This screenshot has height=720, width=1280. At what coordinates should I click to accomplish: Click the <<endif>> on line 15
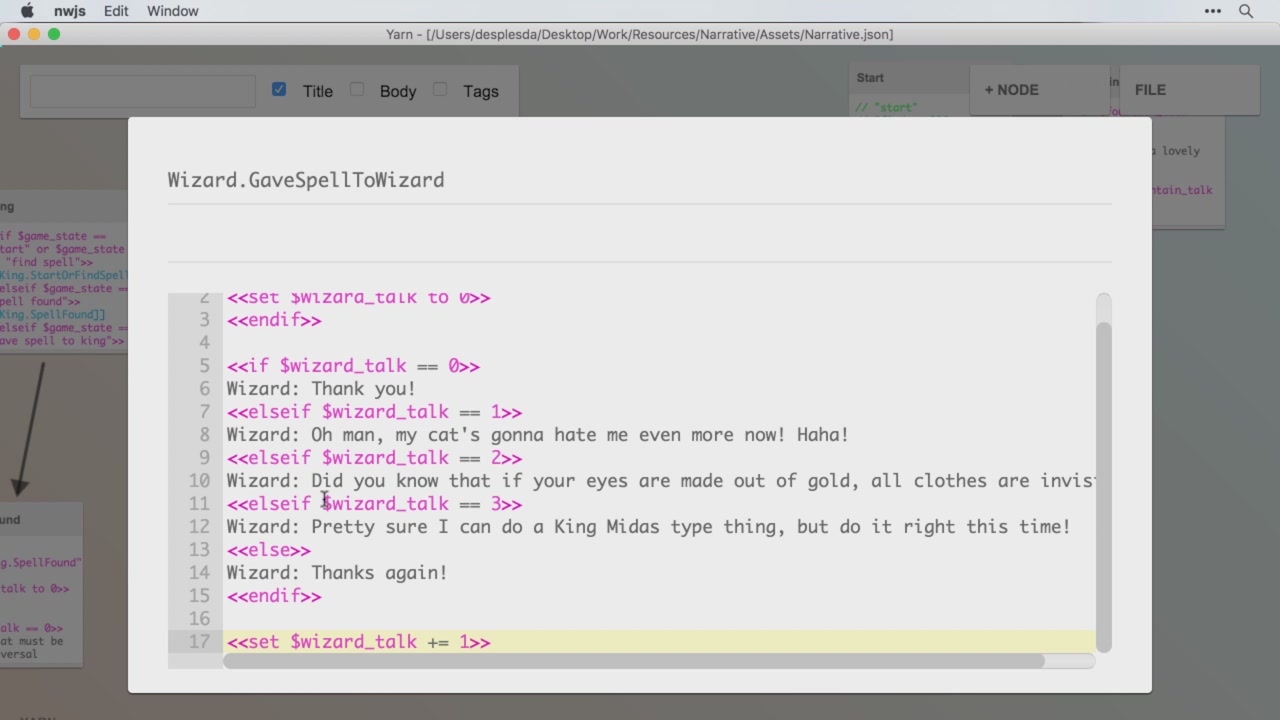(x=274, y=596)
